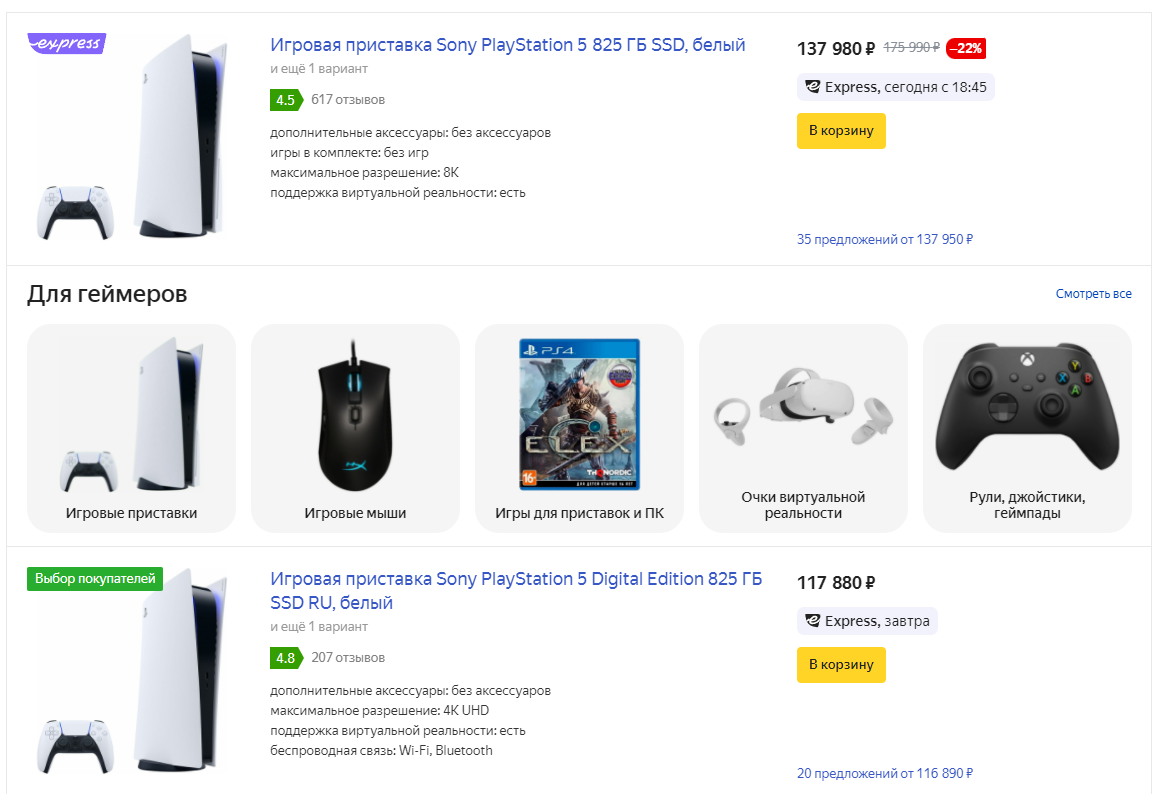Screen dimensions: 1164x794
Task: Click 'Смотреть все' in Для геймеров
Action: point(1093,294)
